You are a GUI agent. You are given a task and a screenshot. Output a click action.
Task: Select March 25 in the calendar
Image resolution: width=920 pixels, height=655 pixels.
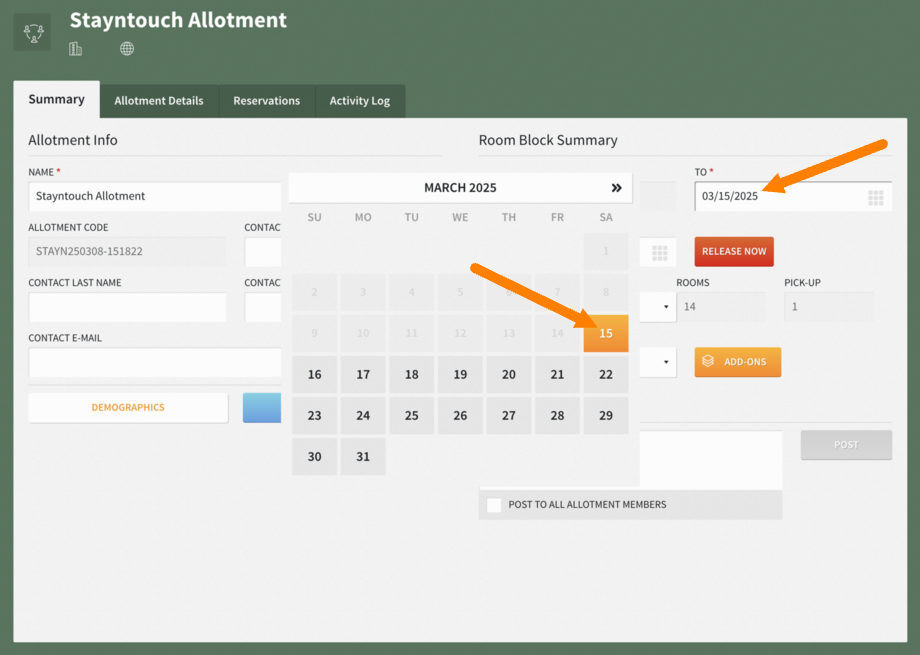tap(412, 416)
